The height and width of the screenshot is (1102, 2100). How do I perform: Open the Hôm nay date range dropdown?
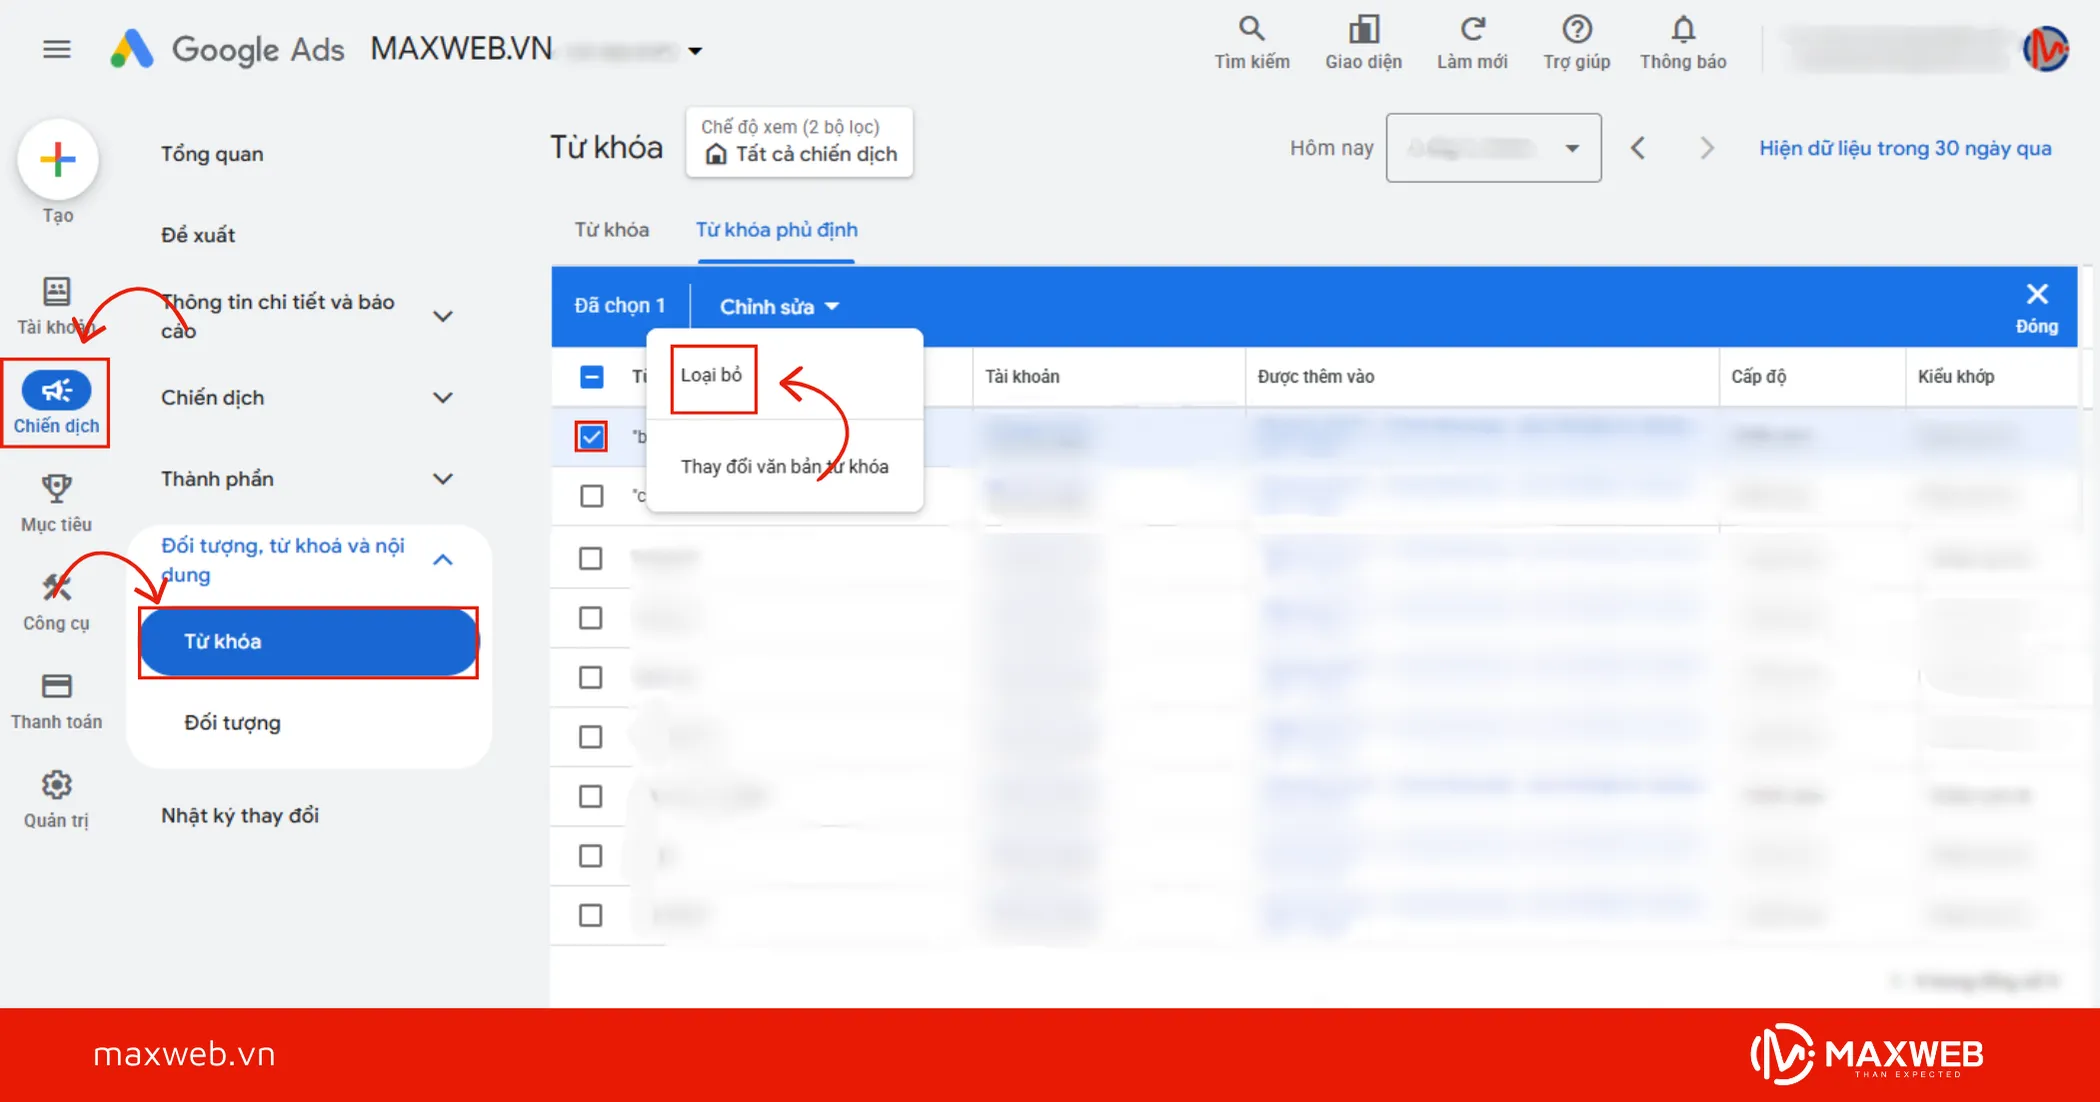[x=1493, y=148]
